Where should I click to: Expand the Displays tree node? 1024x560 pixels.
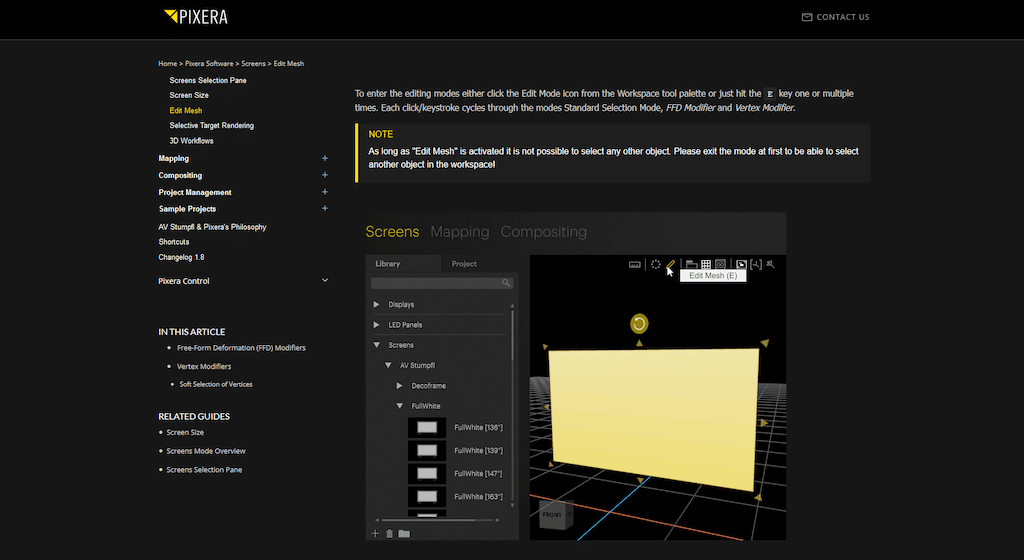(x=377, y=304)
